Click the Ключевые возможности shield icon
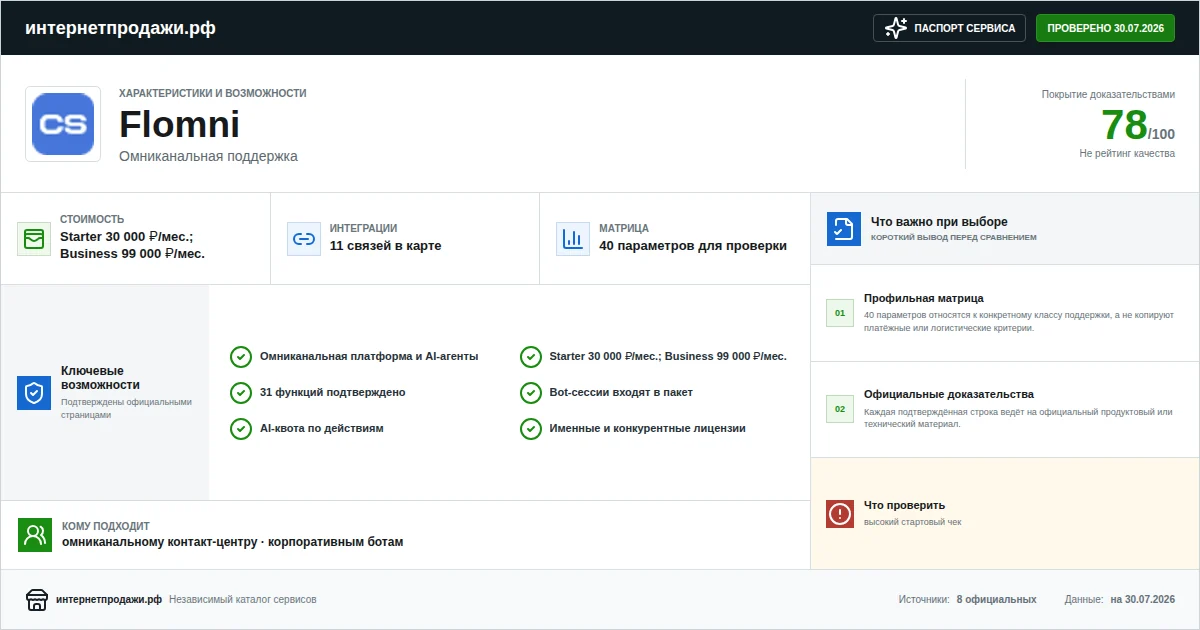This screenshot has height=630, width=1200. click(34, 393)
